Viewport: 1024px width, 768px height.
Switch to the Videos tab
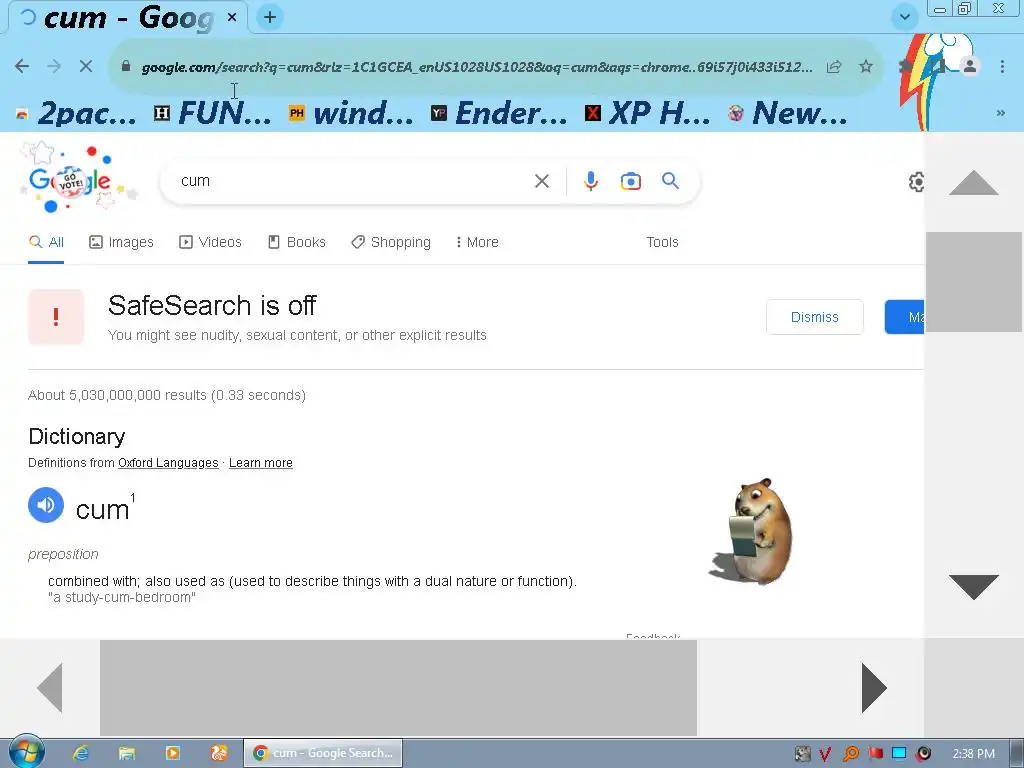(210, 242)
